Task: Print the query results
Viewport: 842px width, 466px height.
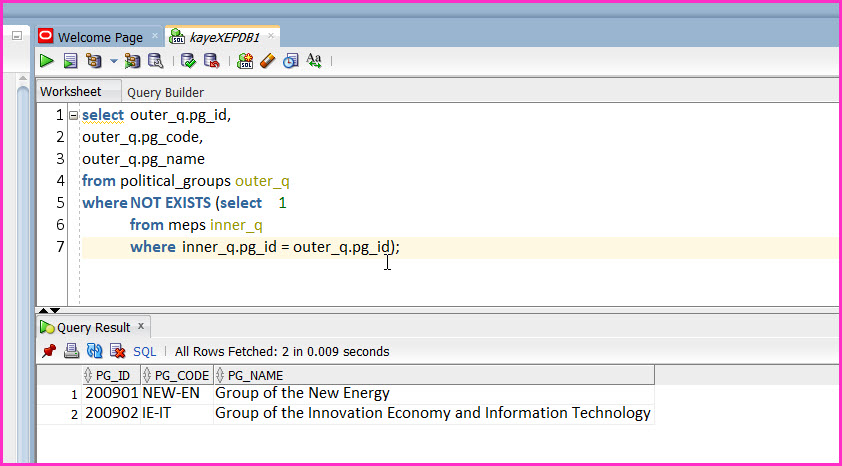Action: (71, 352)
